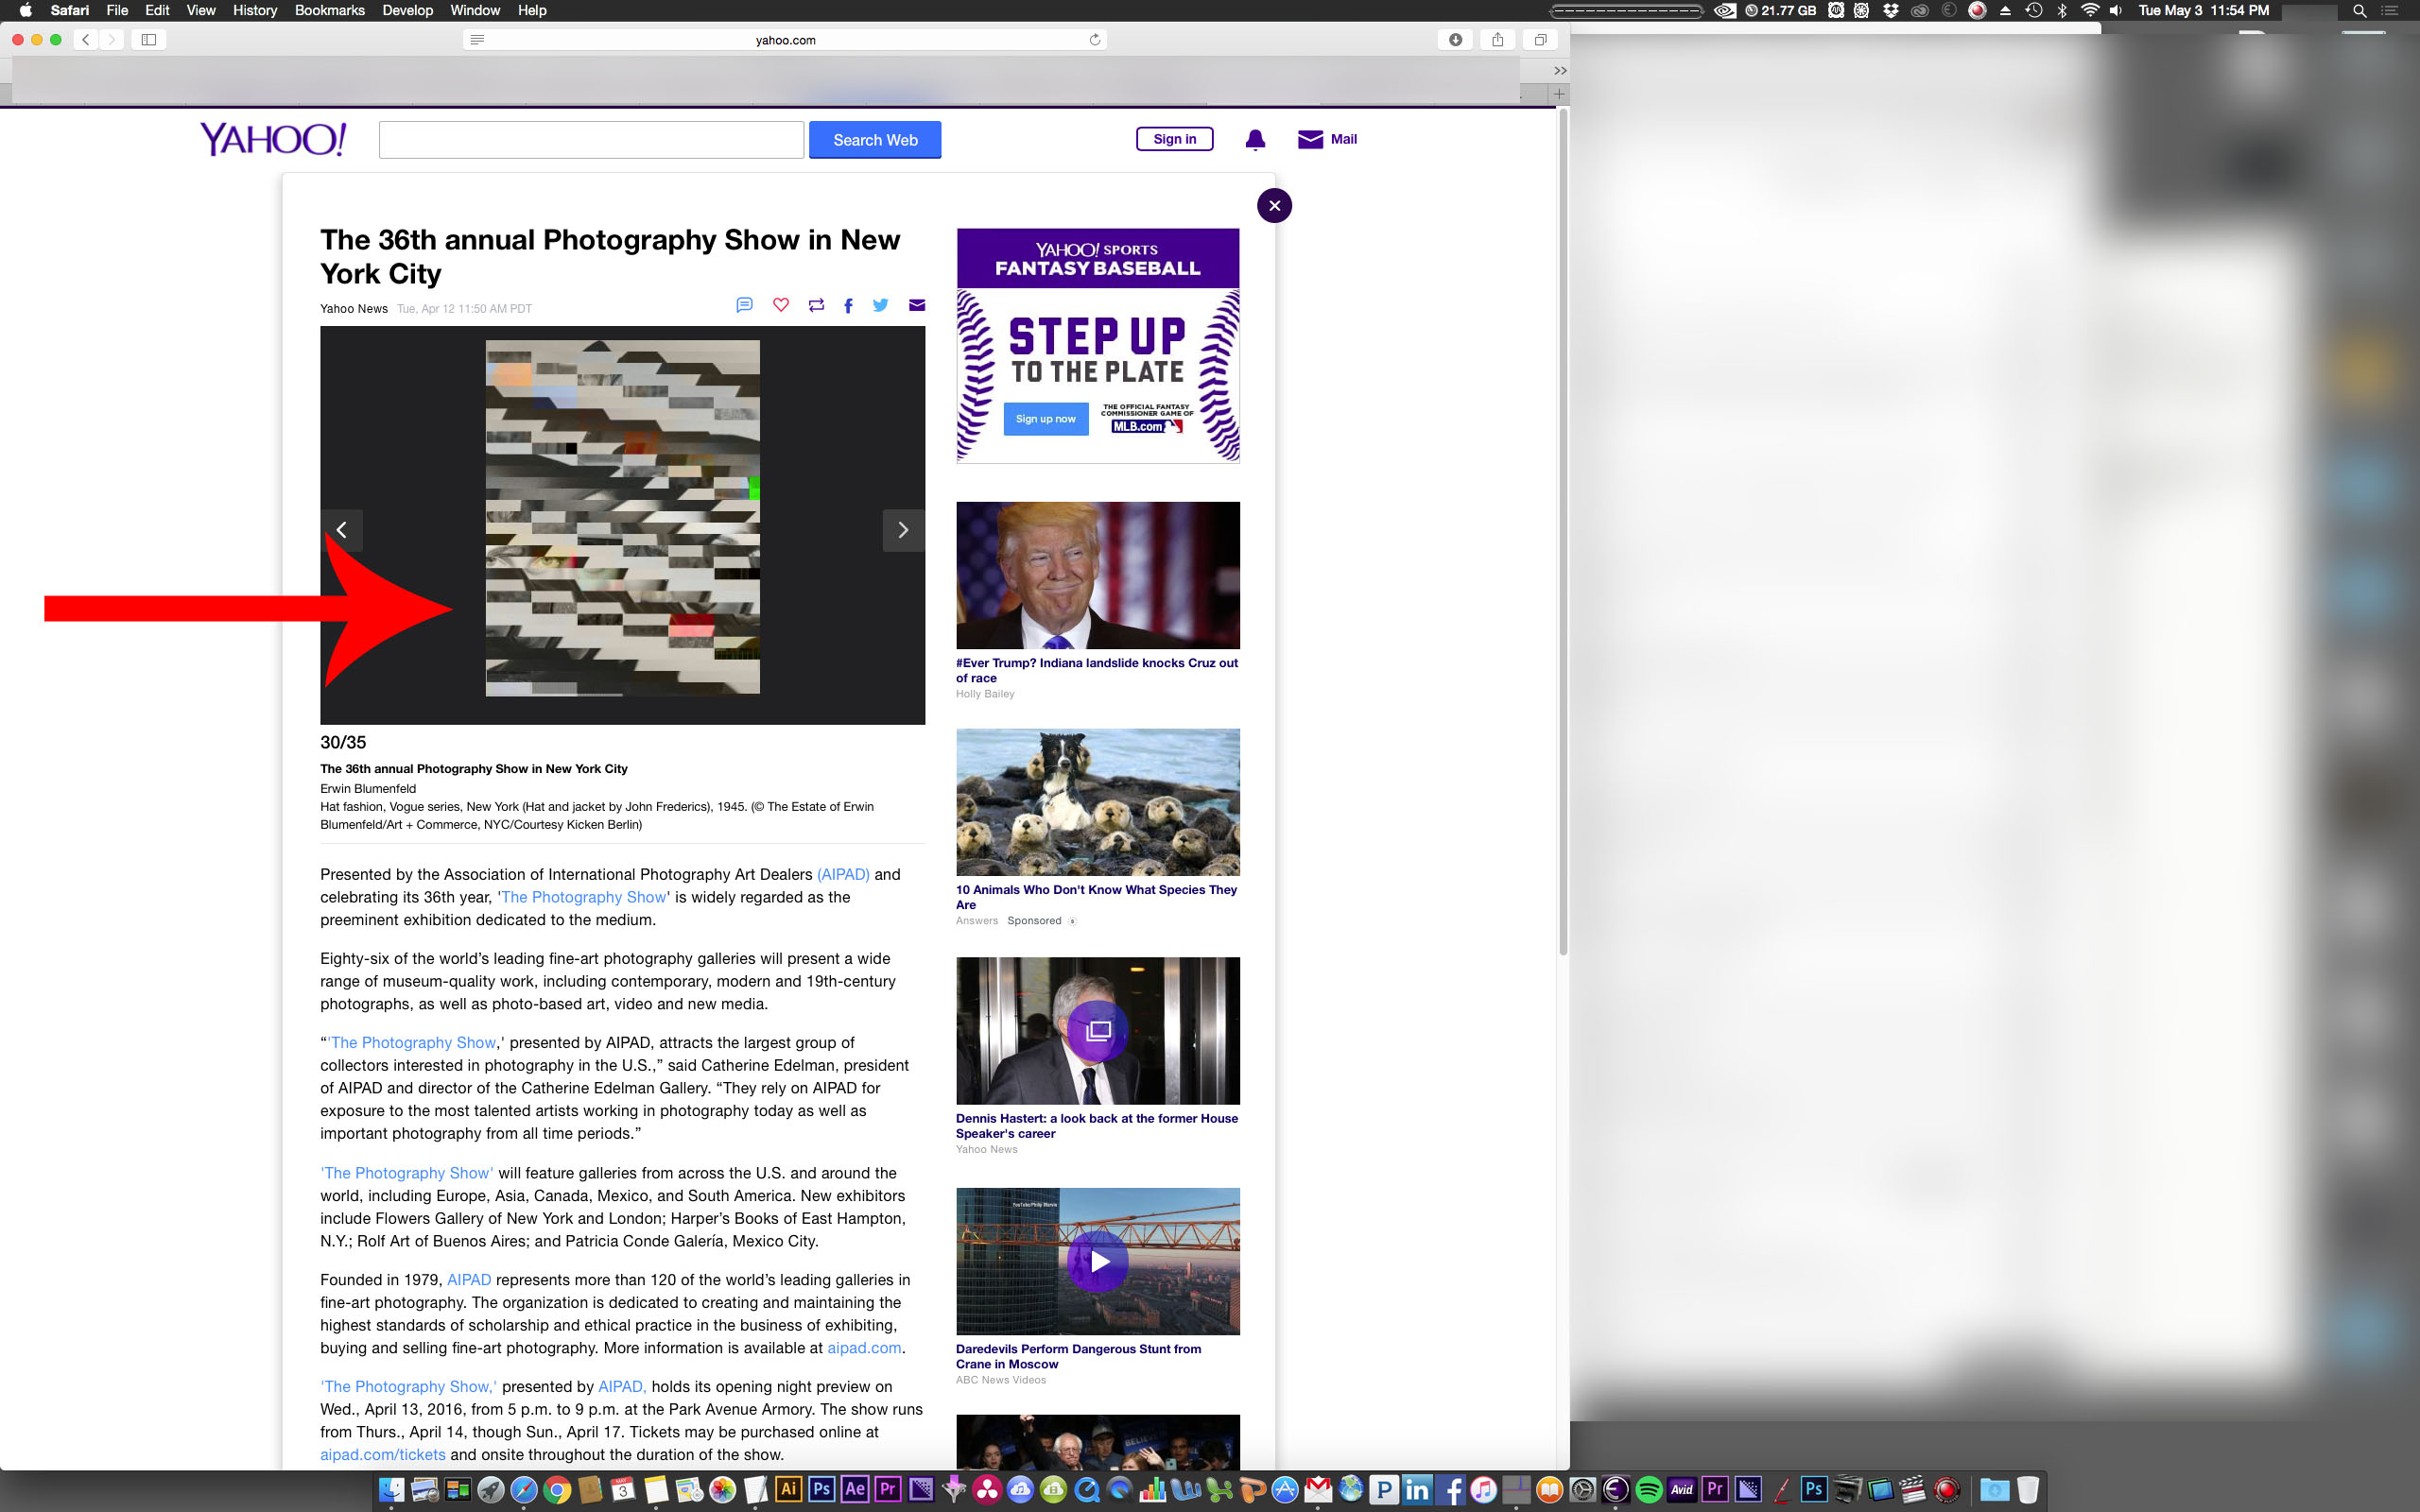Launch Adobe Illustrator from the Dock
The height and width of the screenshot is (1512, 2420).
click(x=788, y=1489)
